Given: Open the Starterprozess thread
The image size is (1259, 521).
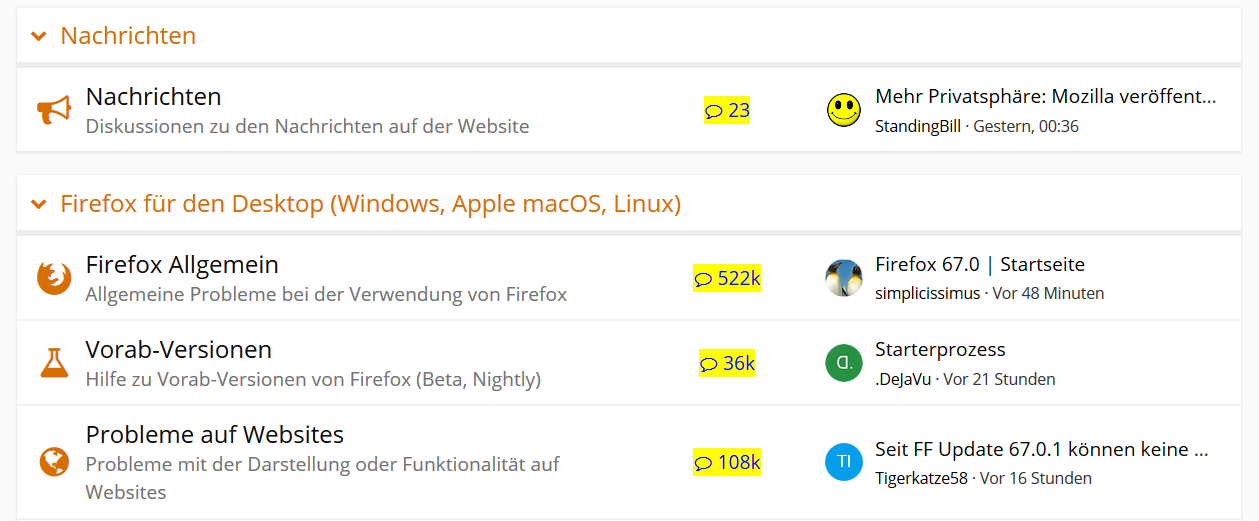Looking at the screenshot, I should click(x=940, y=350).
